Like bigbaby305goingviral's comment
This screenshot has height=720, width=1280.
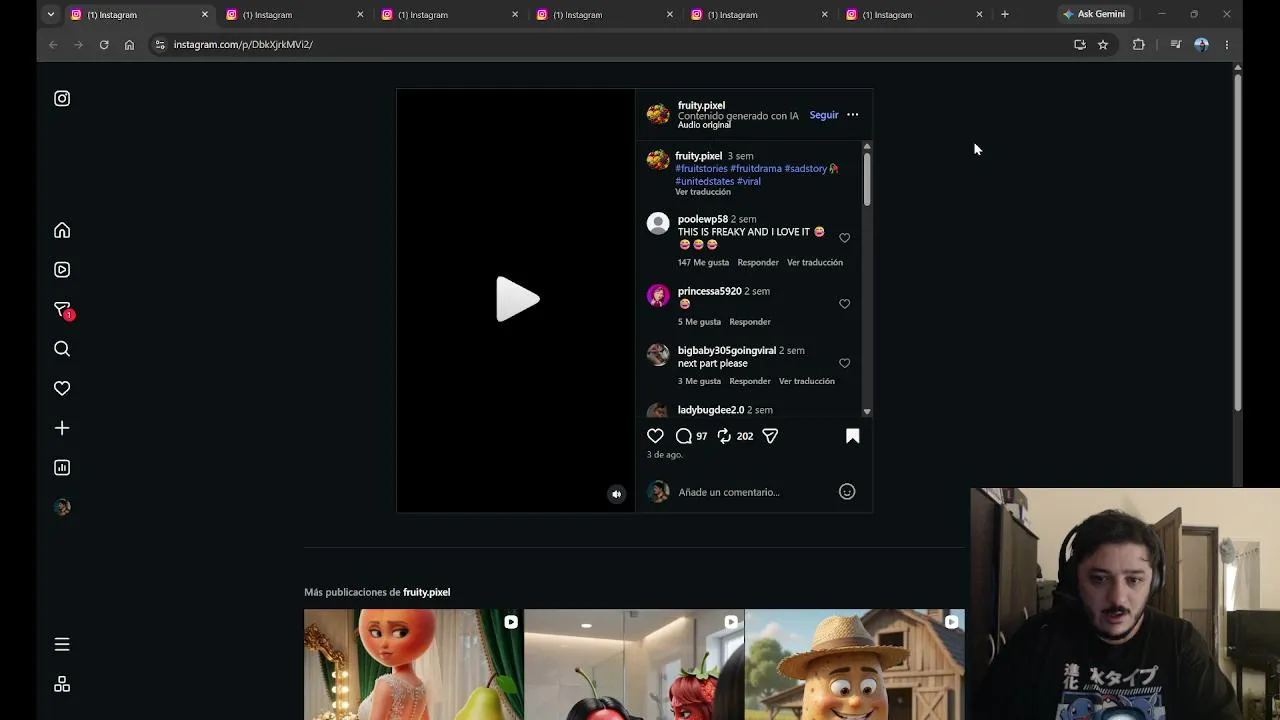point(845,363)
